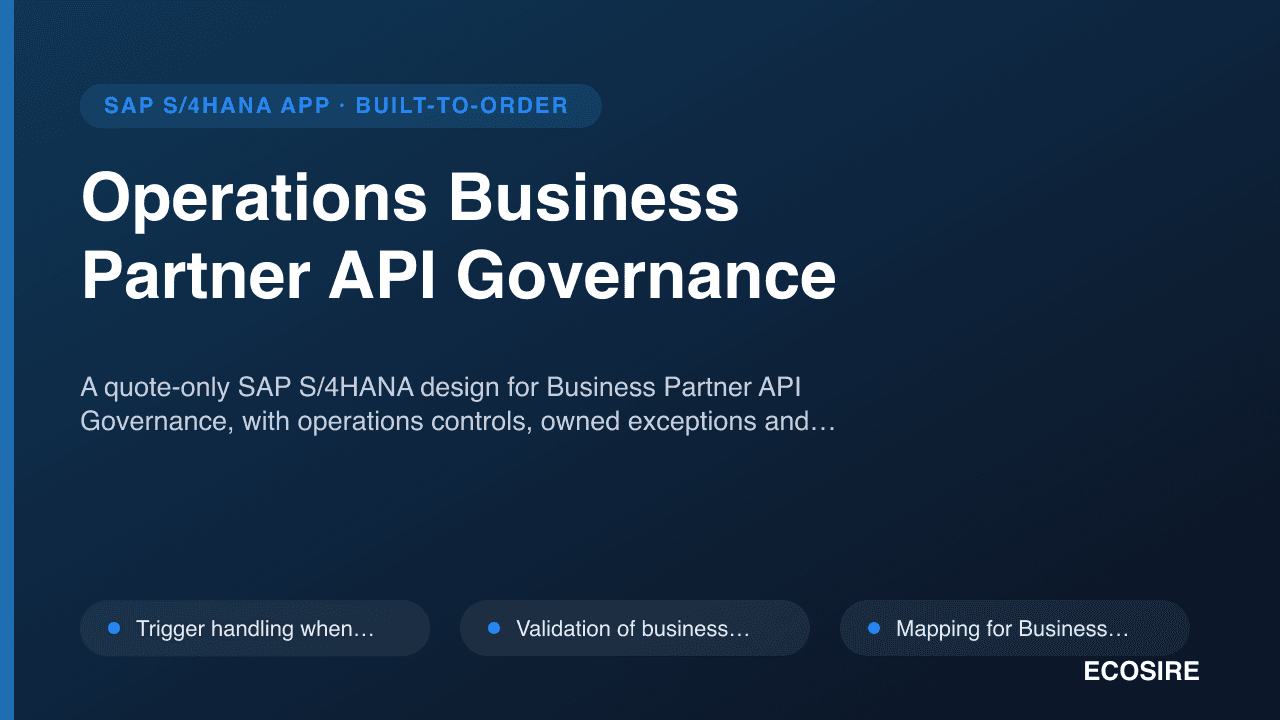The height and width of the screenshot is (720, 1280).
Task: Click the blue dot beside Mapping for Business
Action: 874,628
